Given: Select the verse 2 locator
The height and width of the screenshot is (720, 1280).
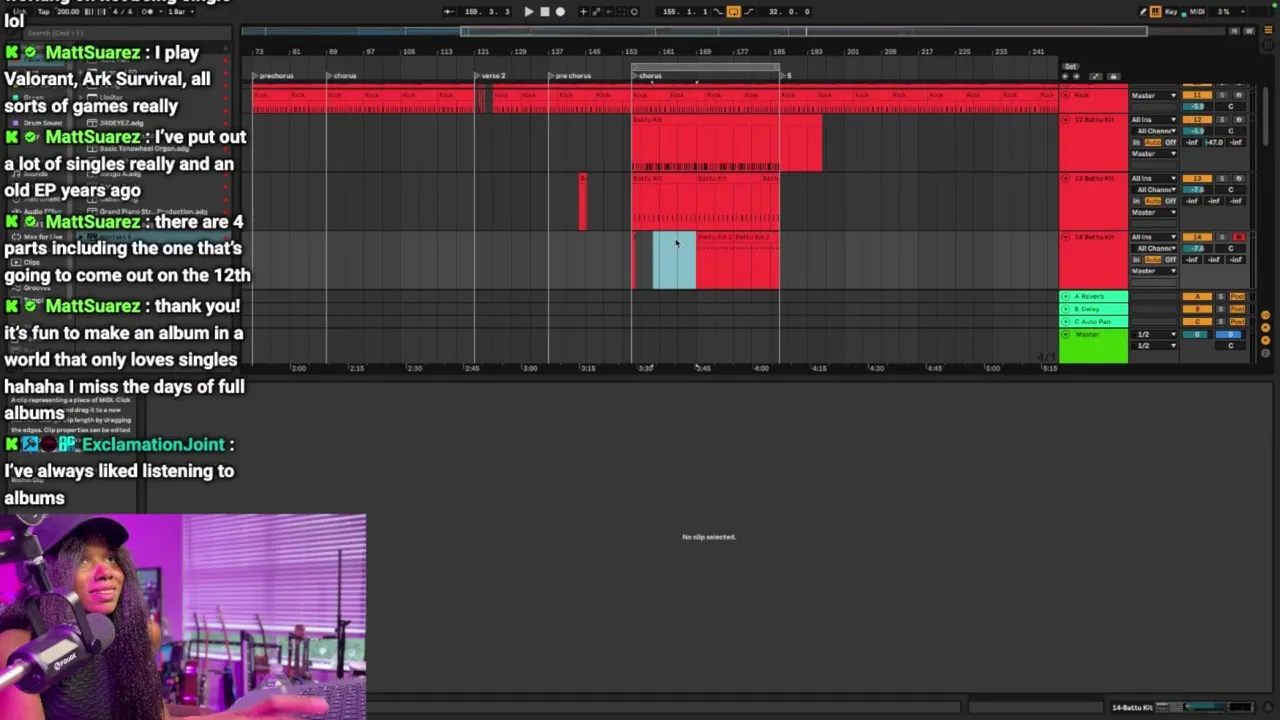Looking at the screenshot, I should click(x=491, y=76).
